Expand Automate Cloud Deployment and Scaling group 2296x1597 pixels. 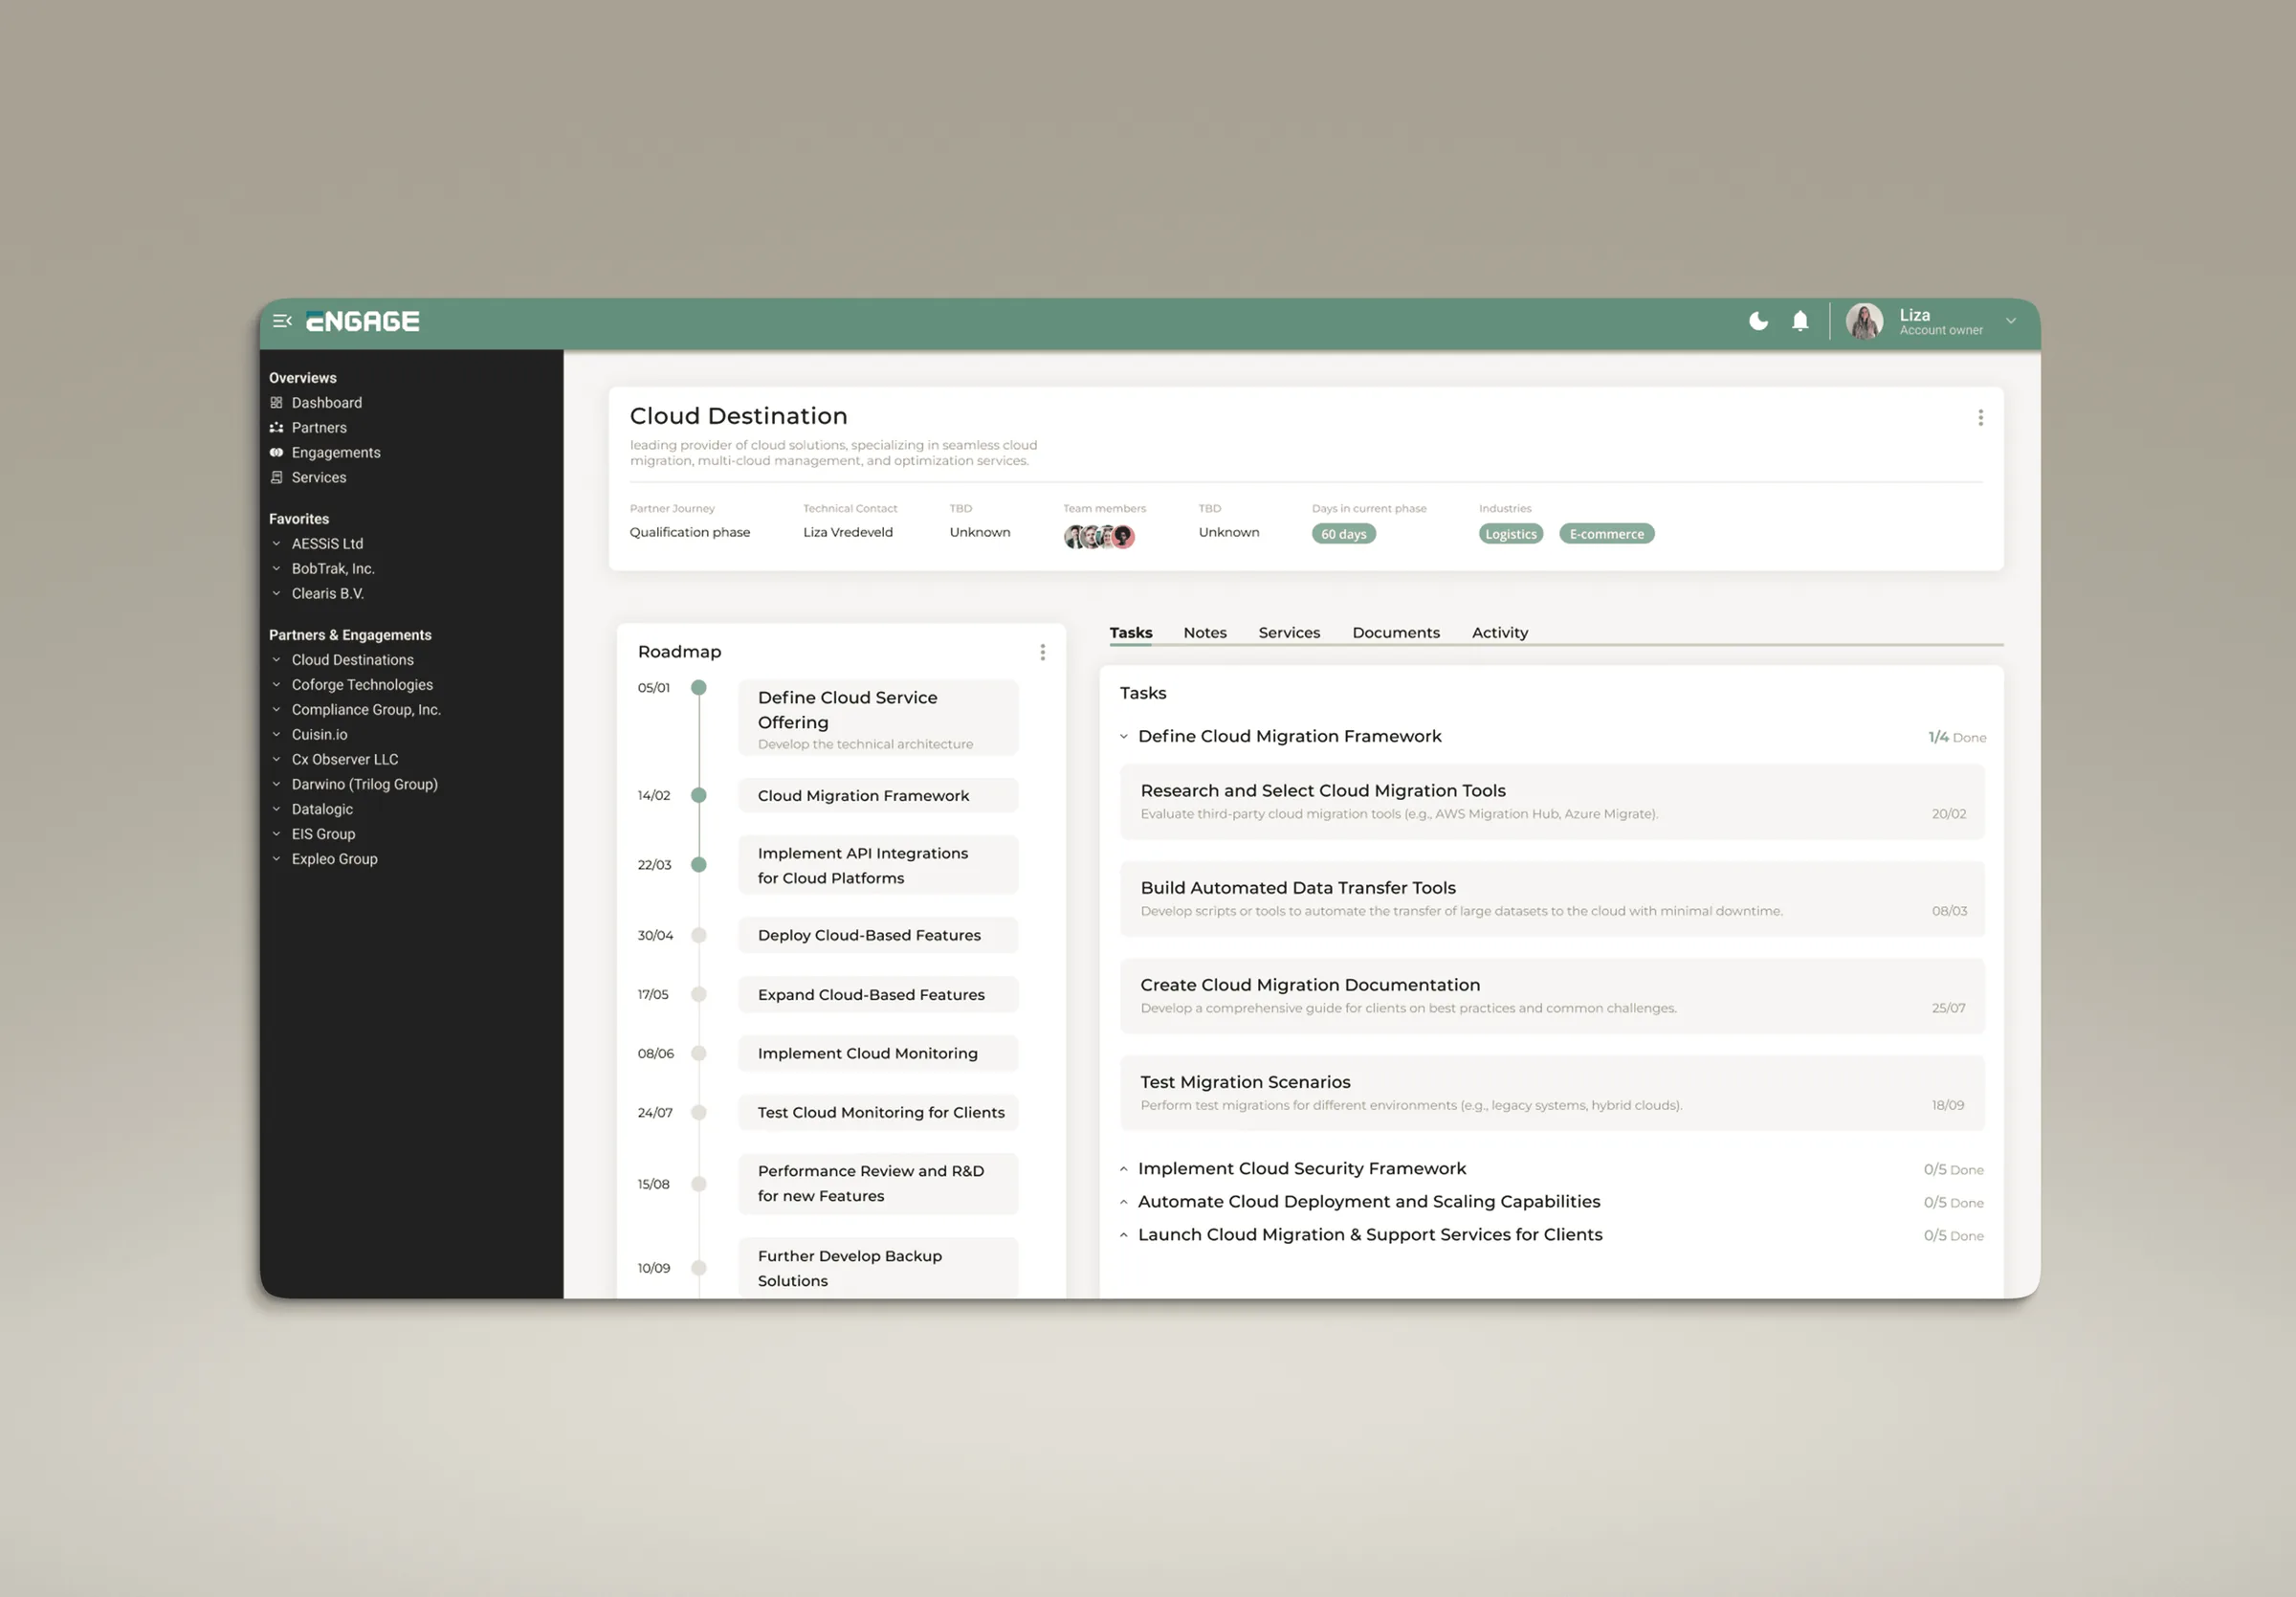pyautogui.click(x=1124, y=1202)
